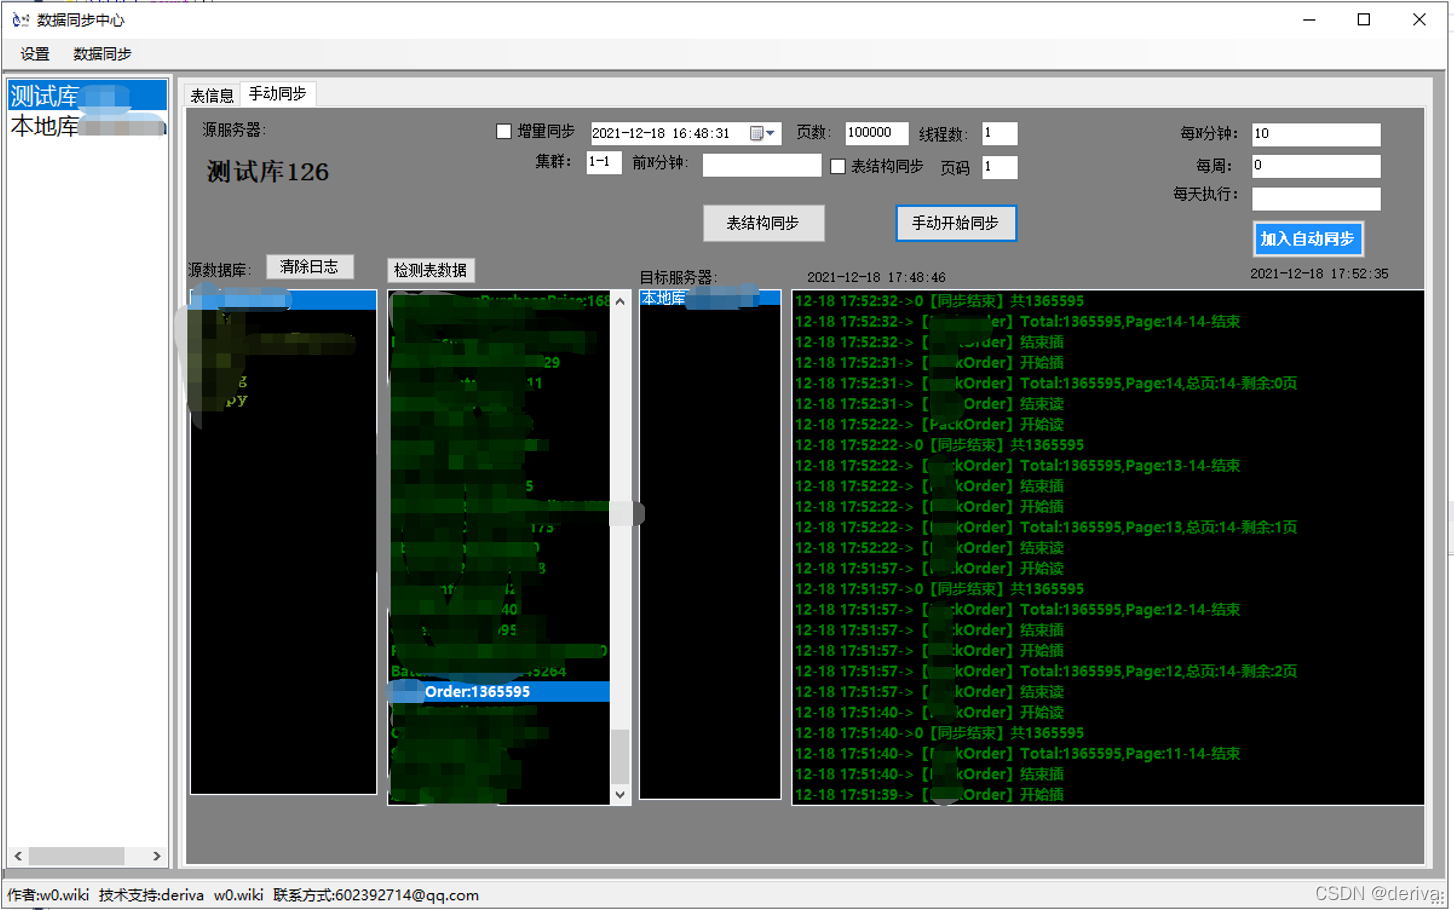This screenshot has width=1454, height=910.
Task: Click the 每周 input field
Action: pyautogui.click(x=1316, y=166)
